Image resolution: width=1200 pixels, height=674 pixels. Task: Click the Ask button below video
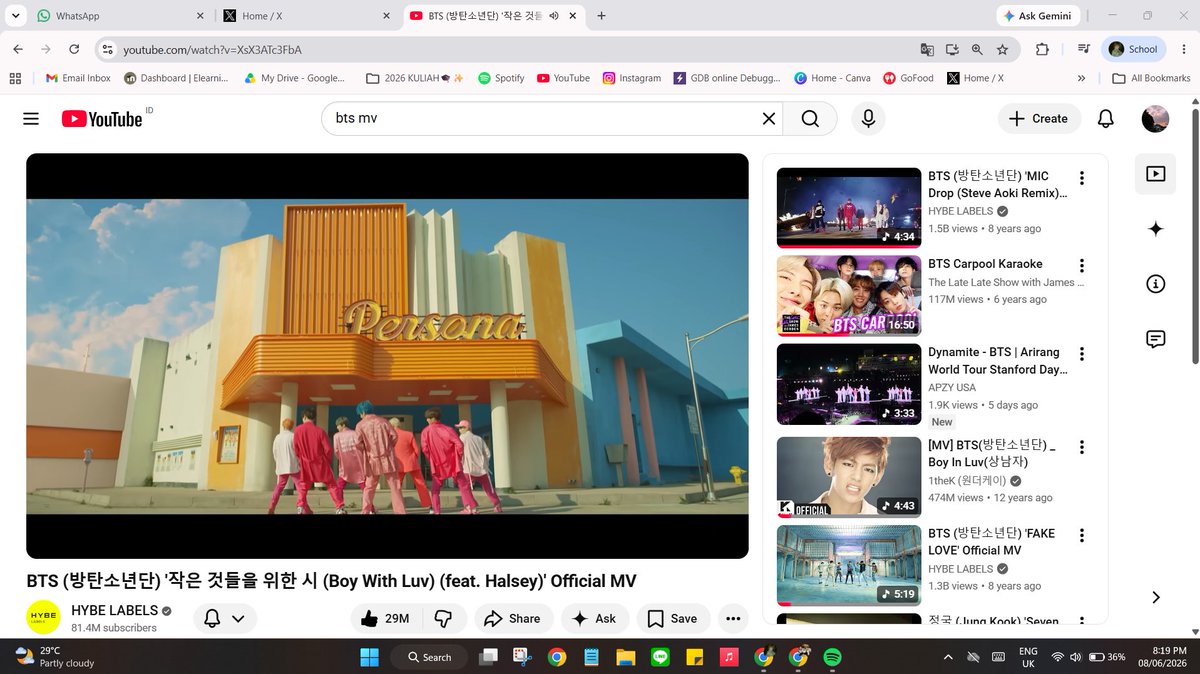point(595,619)
